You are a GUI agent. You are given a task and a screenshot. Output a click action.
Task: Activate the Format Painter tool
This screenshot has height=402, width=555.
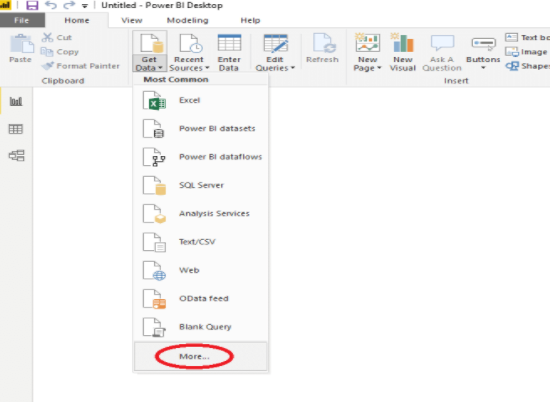(81, 66)
